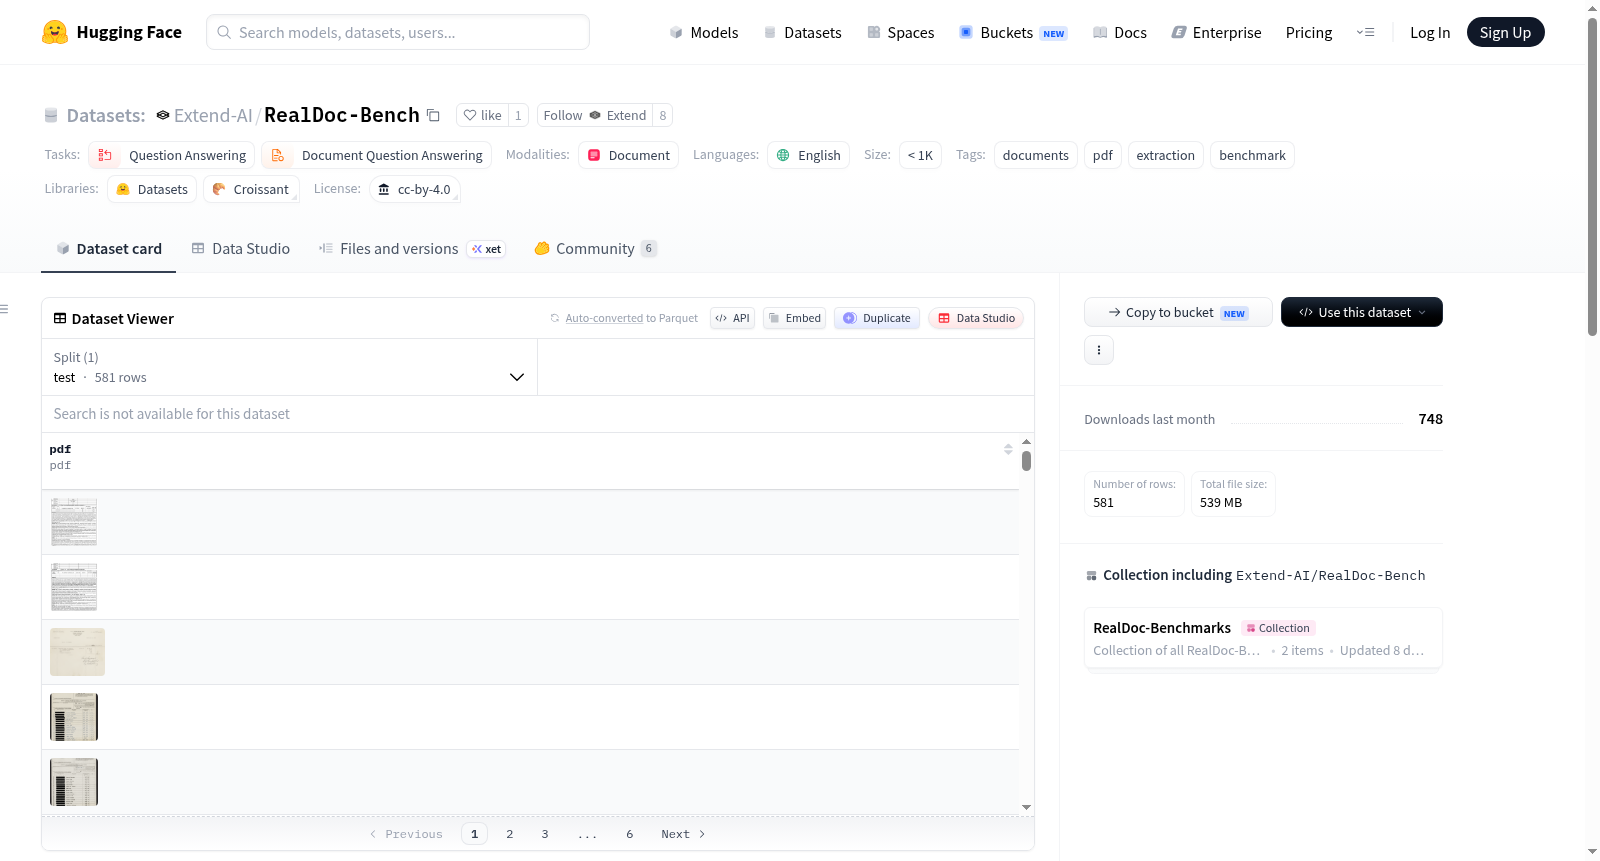This screenshot has height=861, width=1600.
Task: Switch to the Dataset card tab
Action: (x=109, y=249)
